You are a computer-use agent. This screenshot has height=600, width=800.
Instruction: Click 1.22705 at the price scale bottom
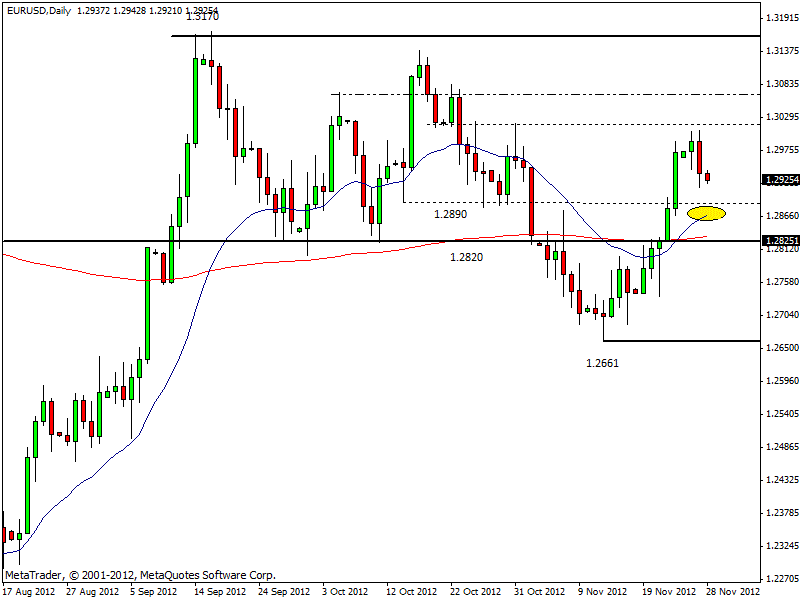780,578
